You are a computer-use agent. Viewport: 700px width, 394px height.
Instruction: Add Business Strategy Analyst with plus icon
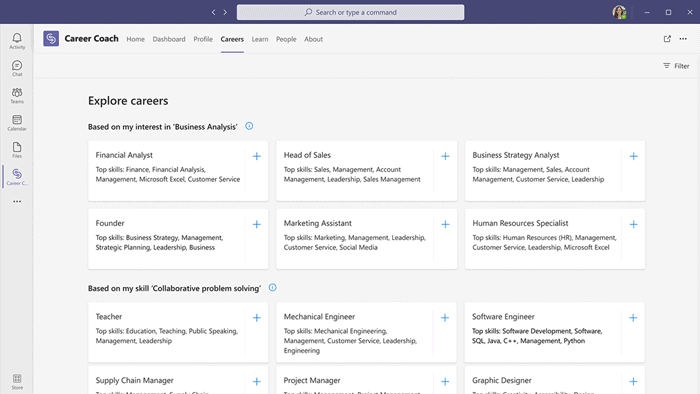tap(633, 156)
